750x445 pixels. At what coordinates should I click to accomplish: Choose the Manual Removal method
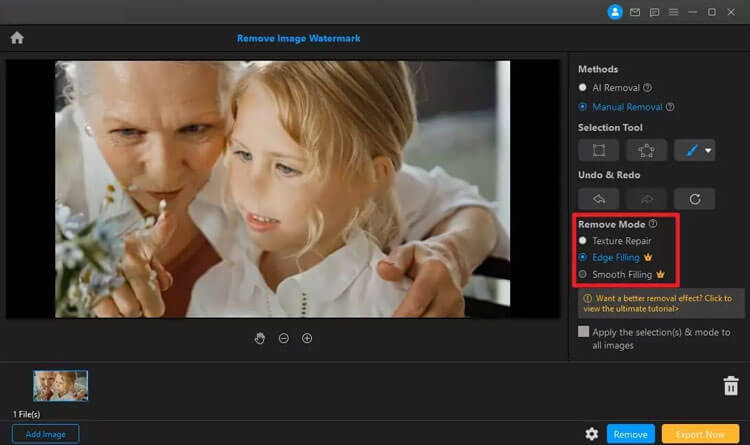click(x=582, y=107)
